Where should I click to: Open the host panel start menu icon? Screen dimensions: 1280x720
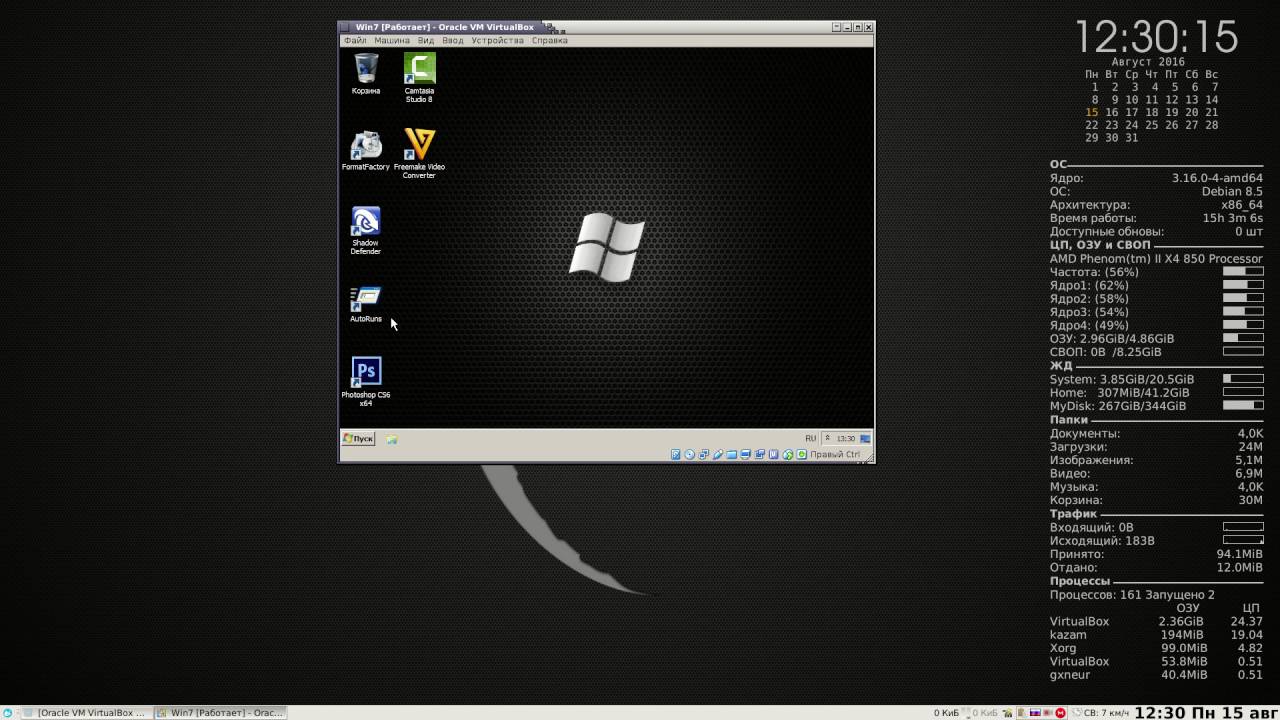coord(8,713)
